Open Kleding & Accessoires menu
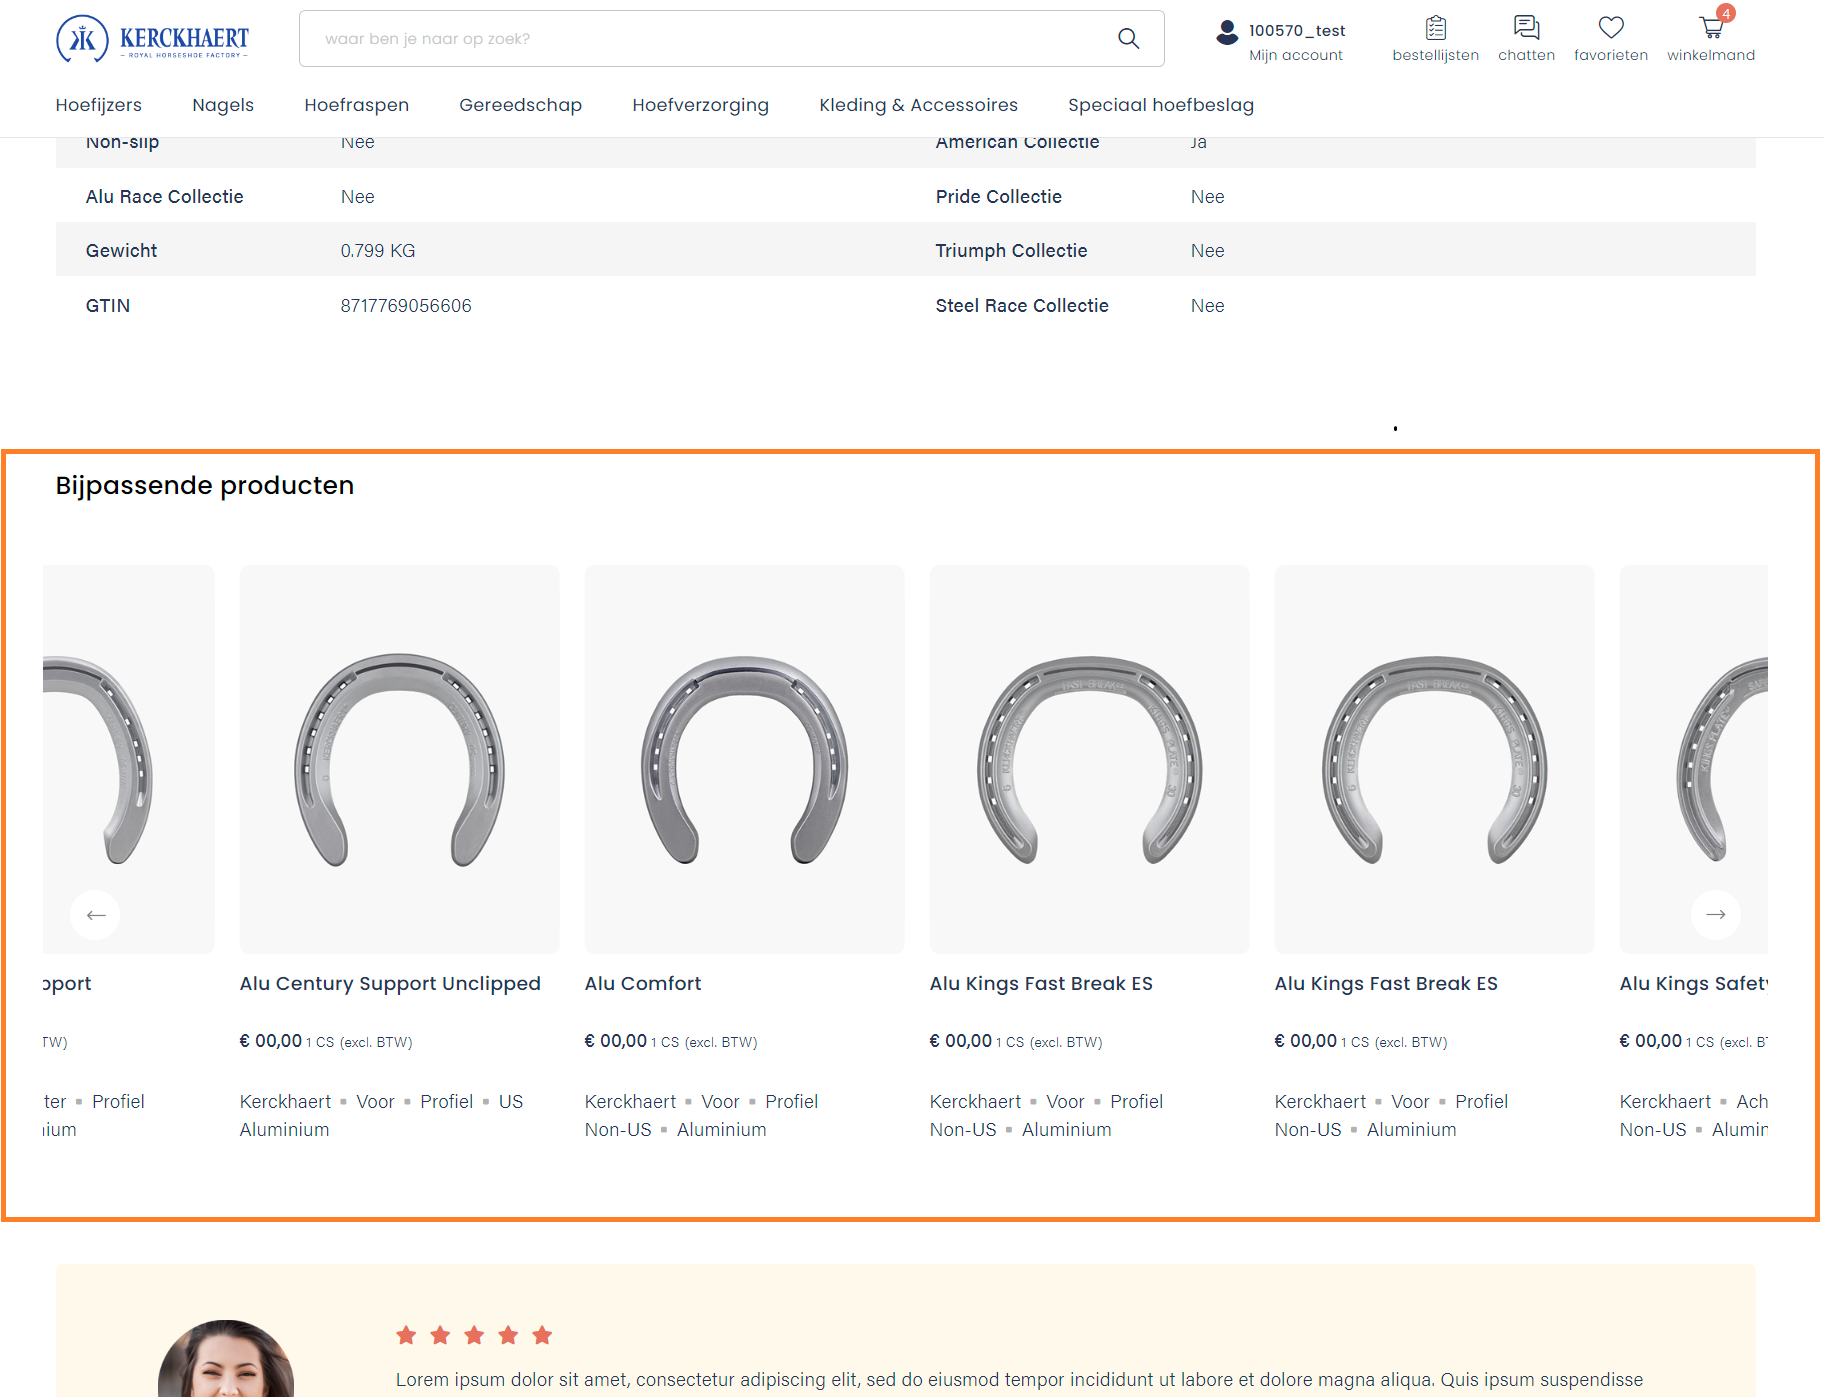 pos(918,105)
